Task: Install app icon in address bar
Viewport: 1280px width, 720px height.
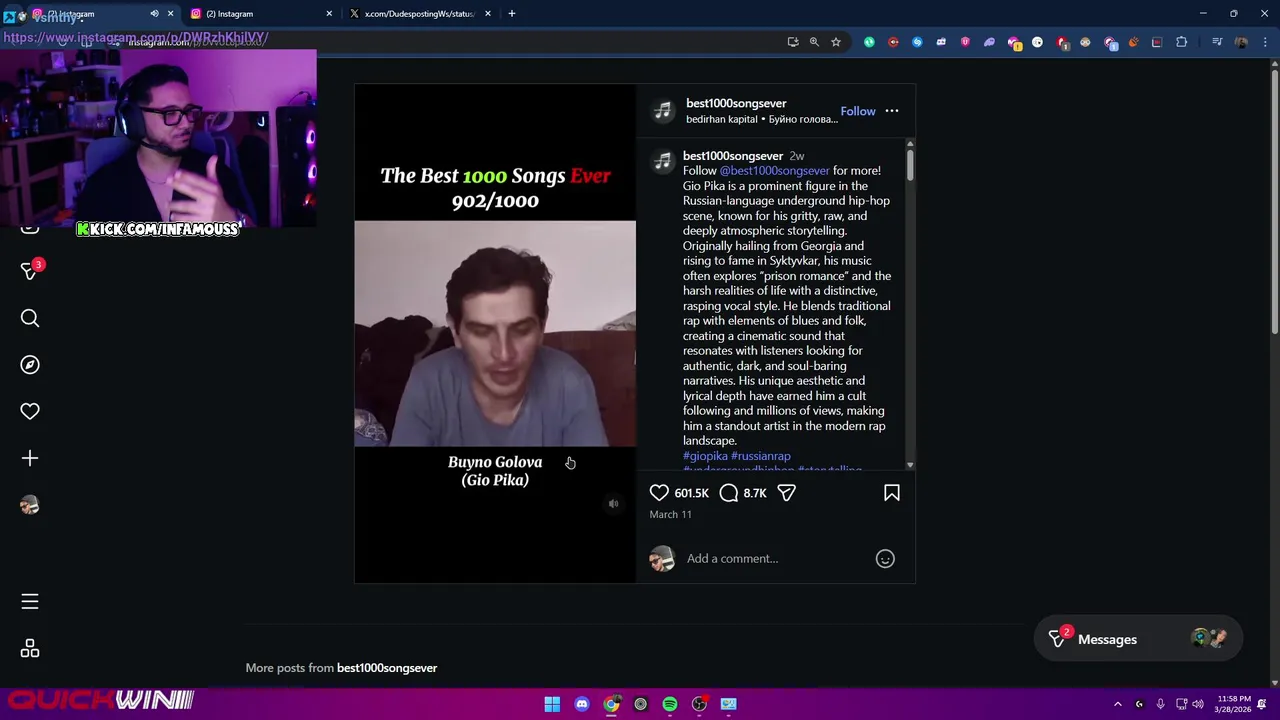Action: tap(793, 42)
